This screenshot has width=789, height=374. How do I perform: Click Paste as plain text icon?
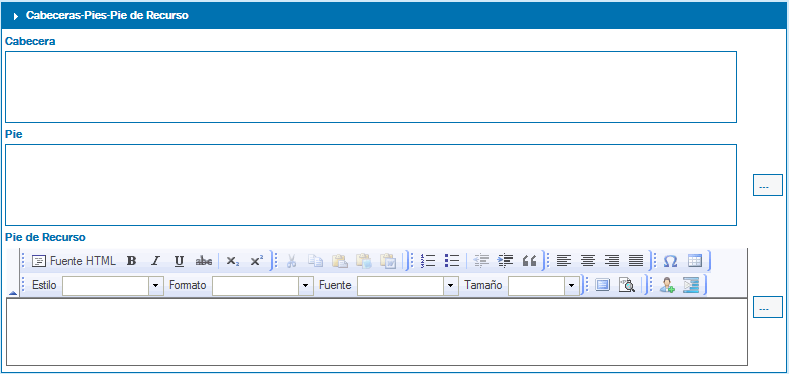point(364,261)
